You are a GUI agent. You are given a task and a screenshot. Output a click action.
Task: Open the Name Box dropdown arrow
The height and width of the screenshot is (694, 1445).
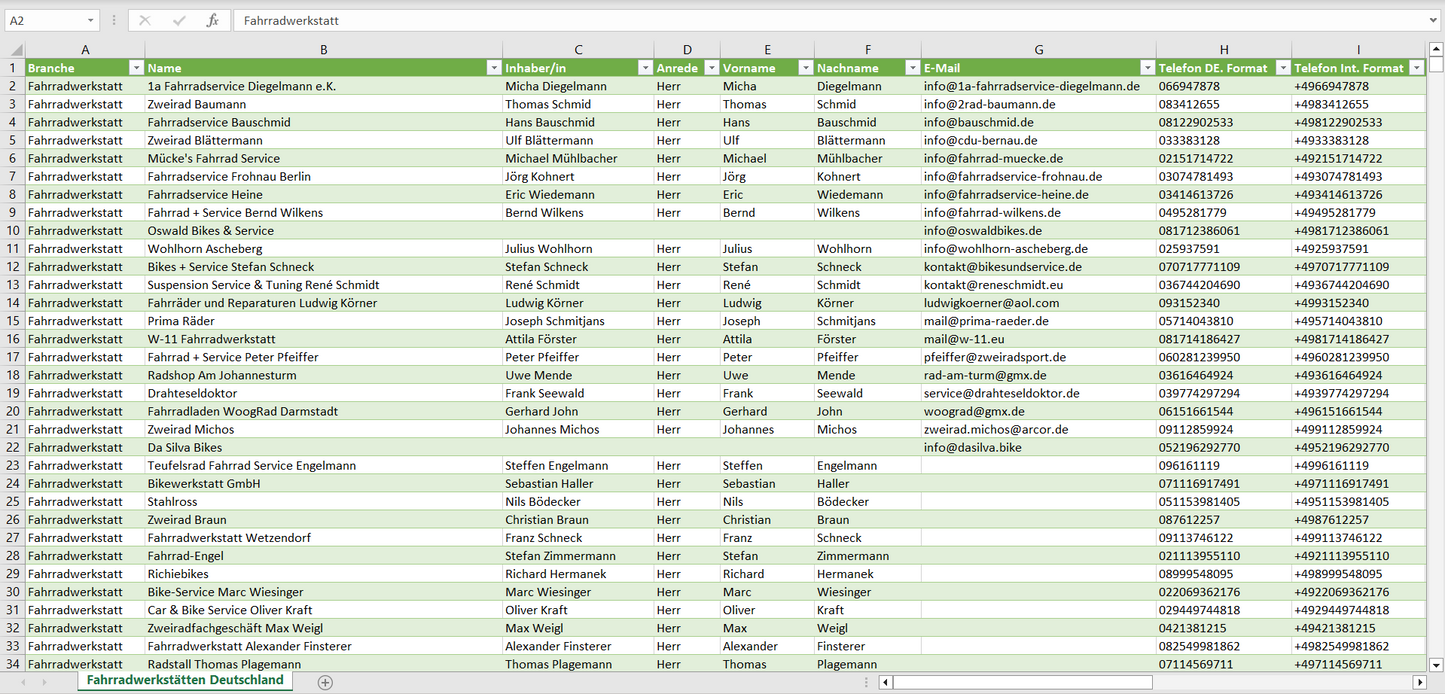(91, 20)
